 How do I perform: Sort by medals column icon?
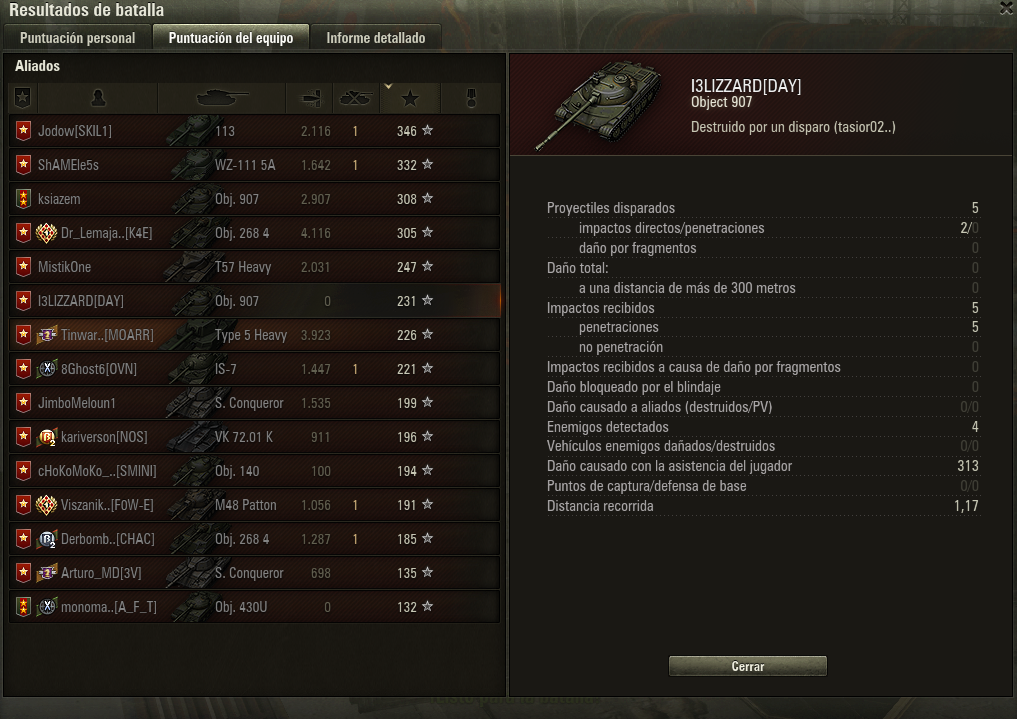[x=472, y=98]
